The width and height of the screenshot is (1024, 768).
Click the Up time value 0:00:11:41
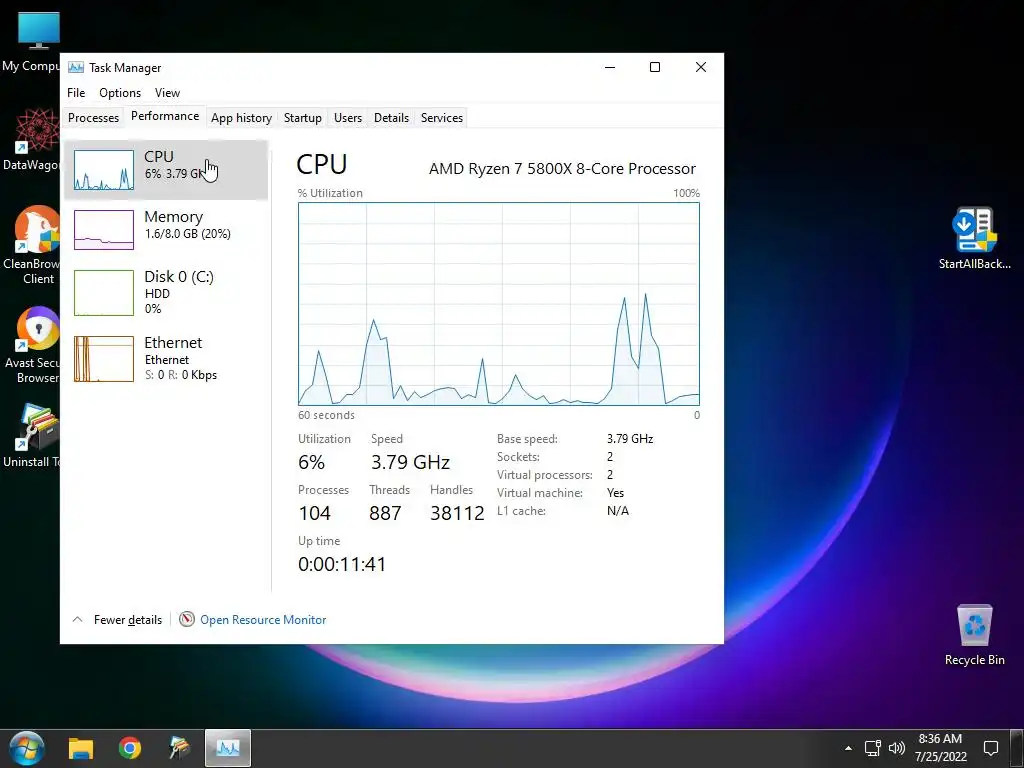tap(342, 564)
